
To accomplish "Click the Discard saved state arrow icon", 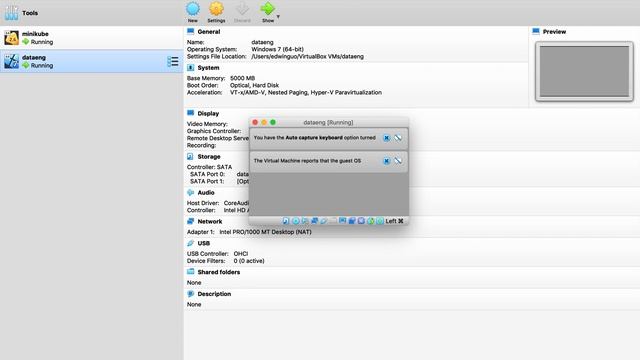I will [242, 9].
